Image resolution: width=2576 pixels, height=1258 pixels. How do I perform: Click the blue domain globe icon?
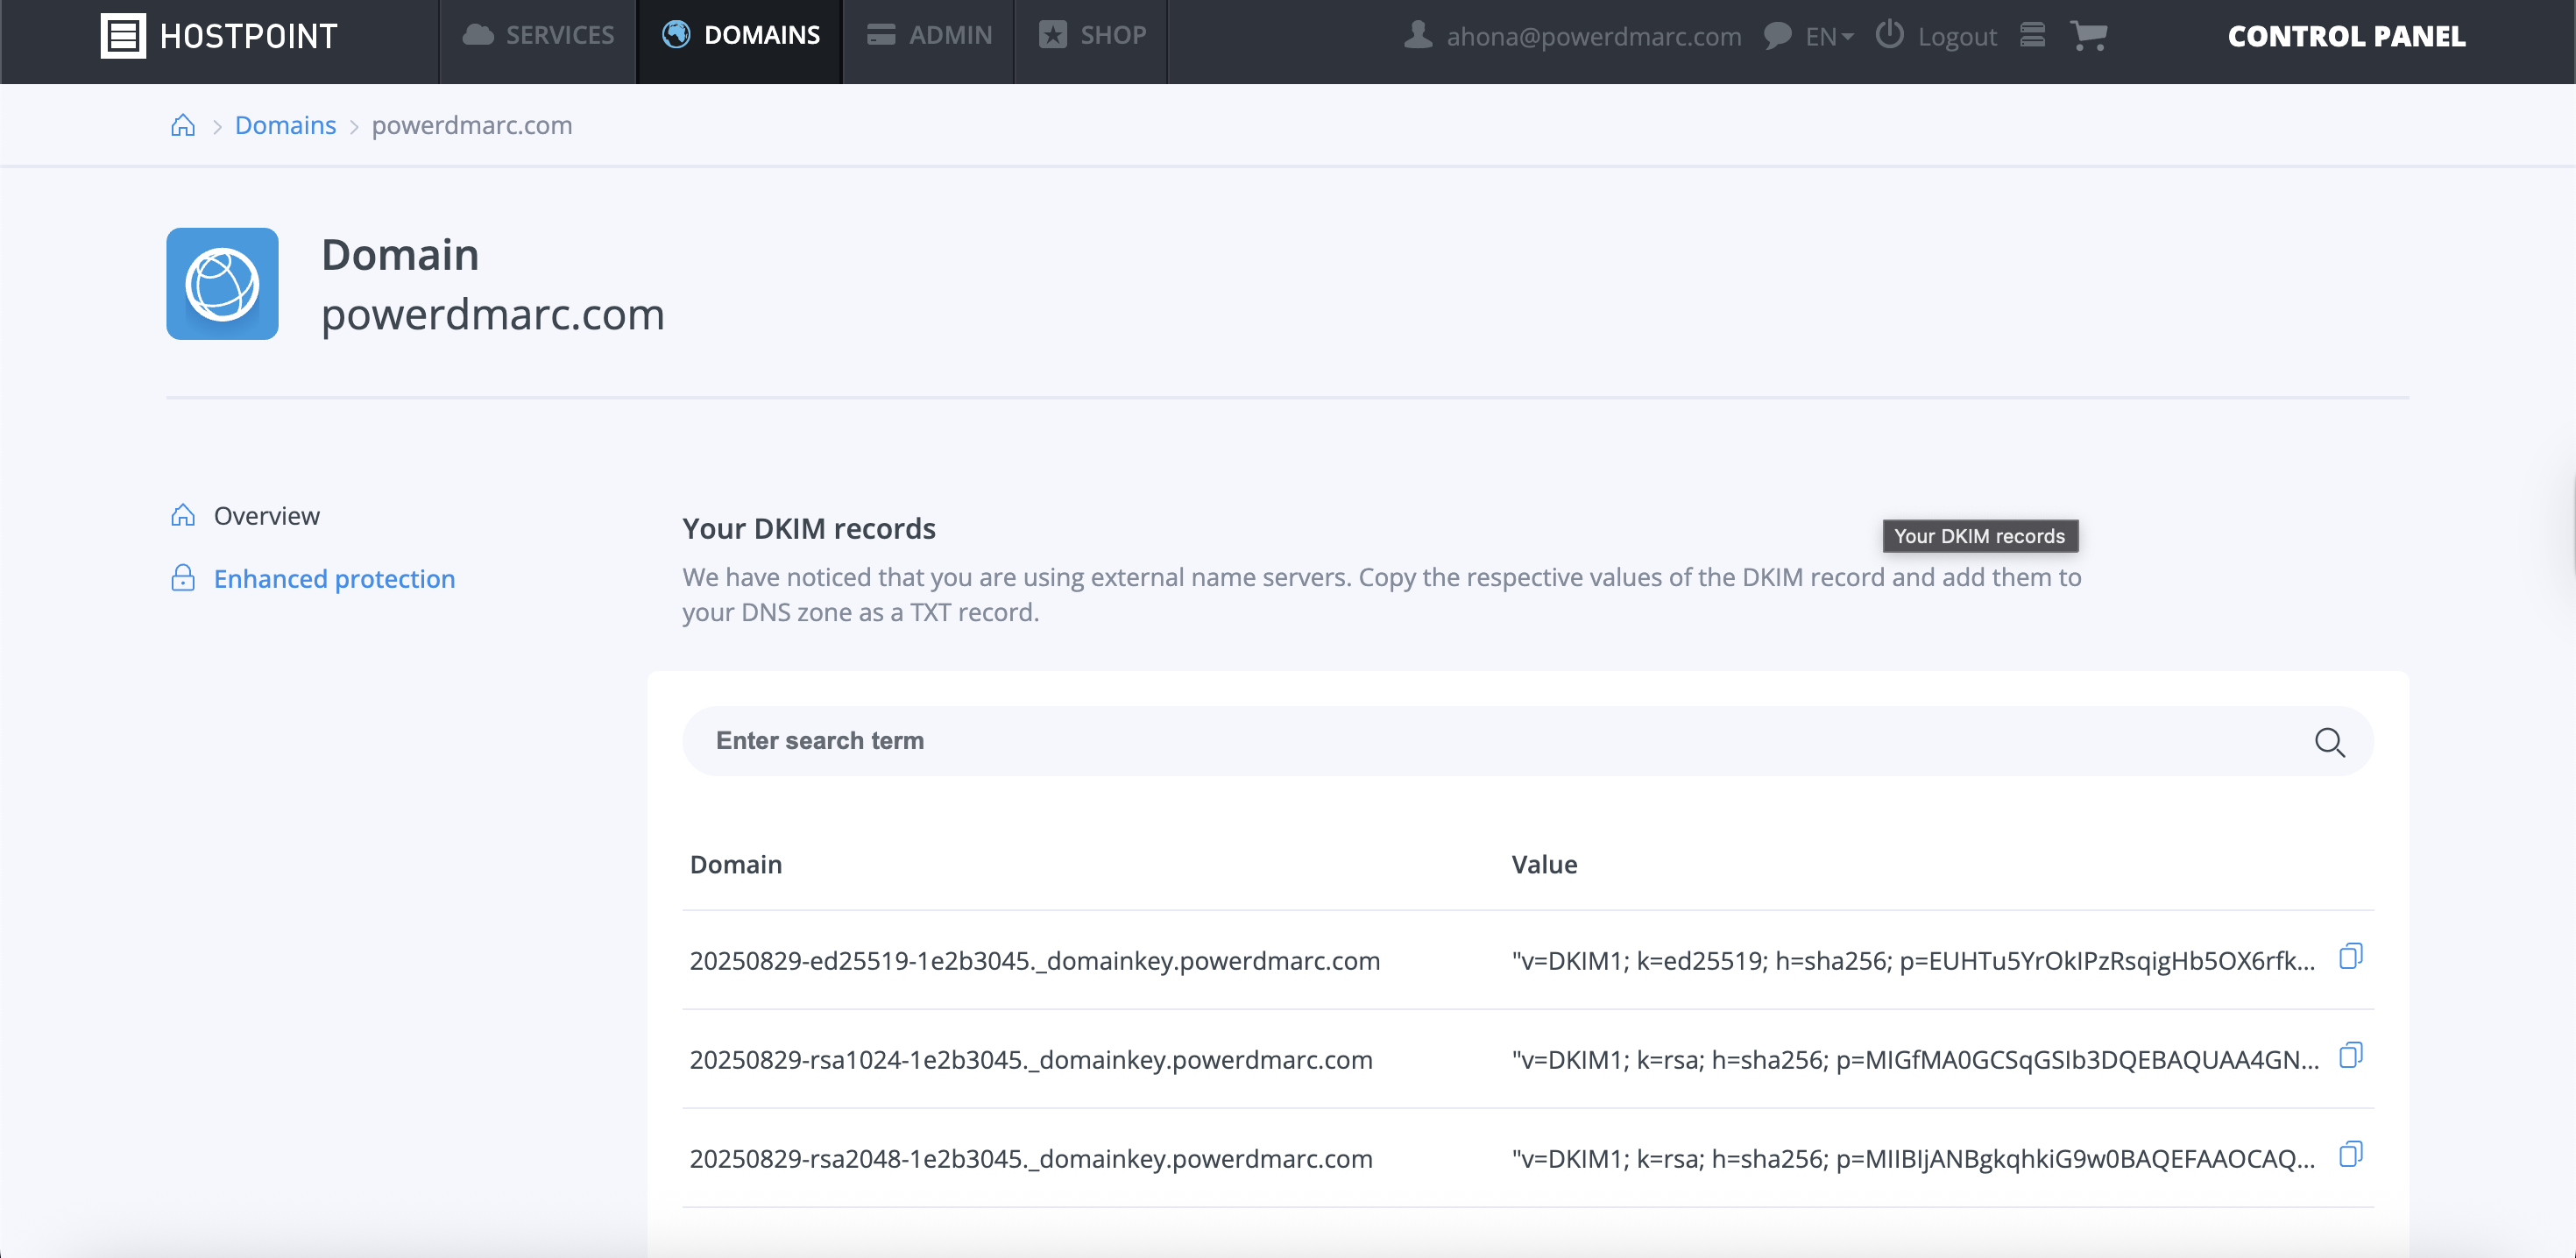point(222,284)
